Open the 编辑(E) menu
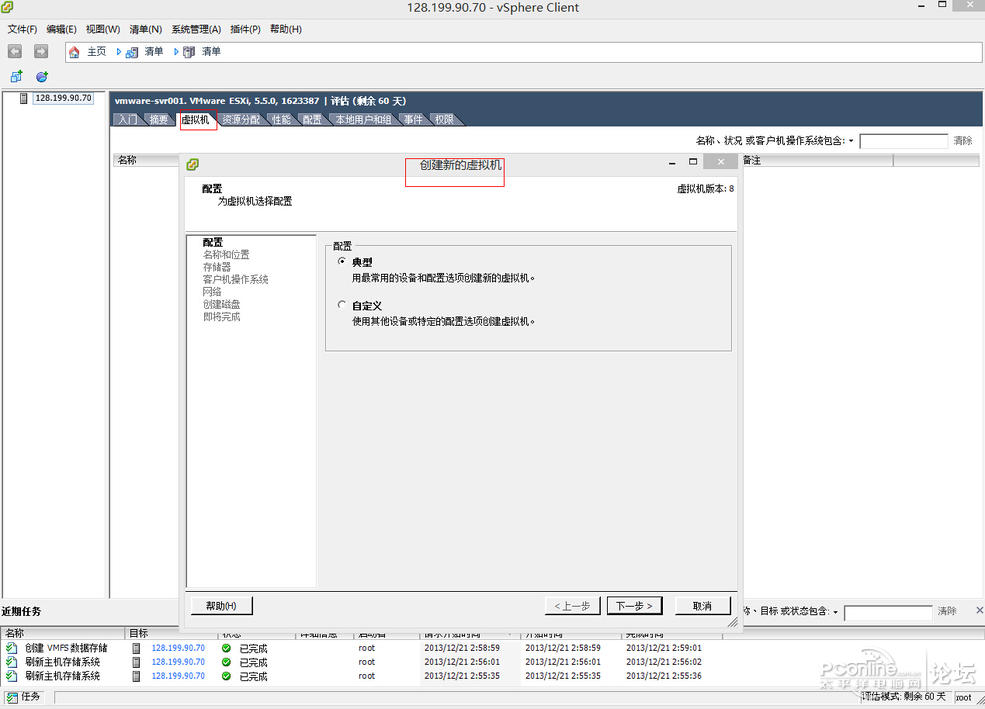985x709 pixels. pyautogui.click(x=62, y=29)
